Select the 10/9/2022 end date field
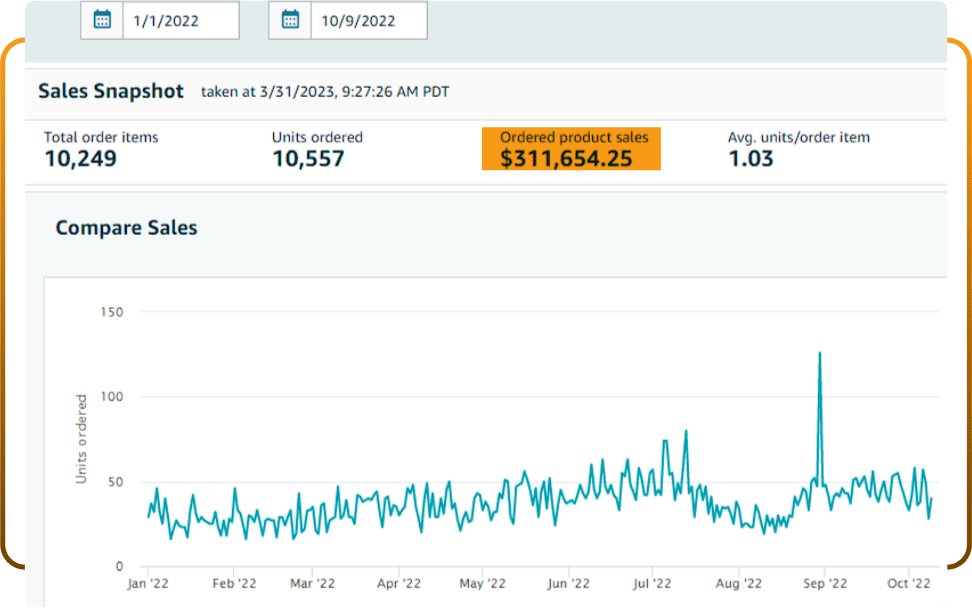Image resolution: width=972 pixels, height=608 pixels. click(x=368, y=20)
